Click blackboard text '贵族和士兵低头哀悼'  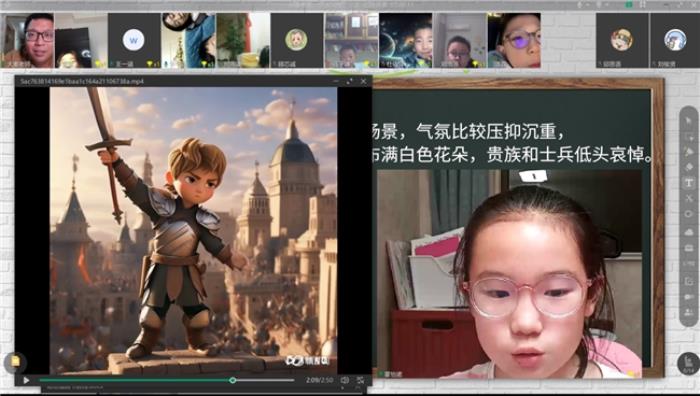pyautogui.click(x=565, y=154)
